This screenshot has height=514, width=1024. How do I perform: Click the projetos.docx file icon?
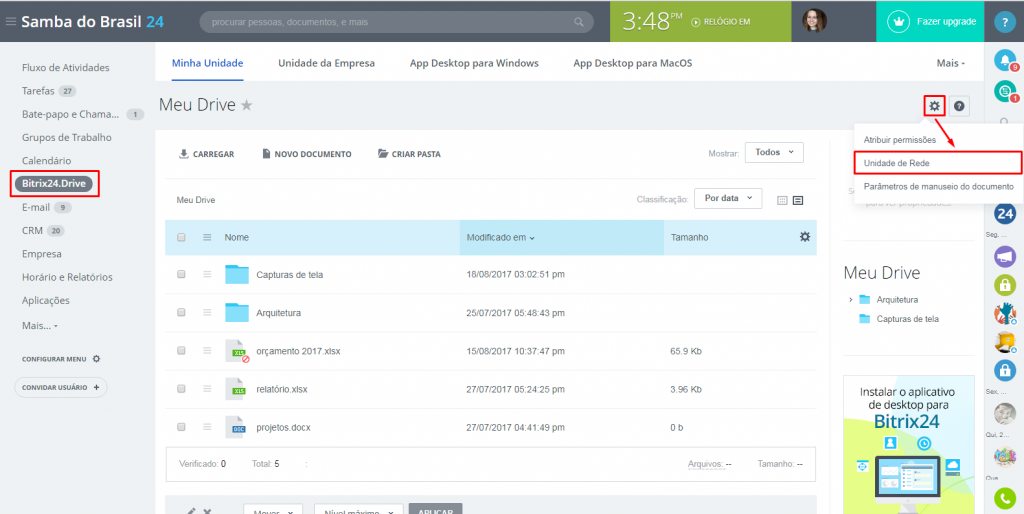[x=235, y=427]
